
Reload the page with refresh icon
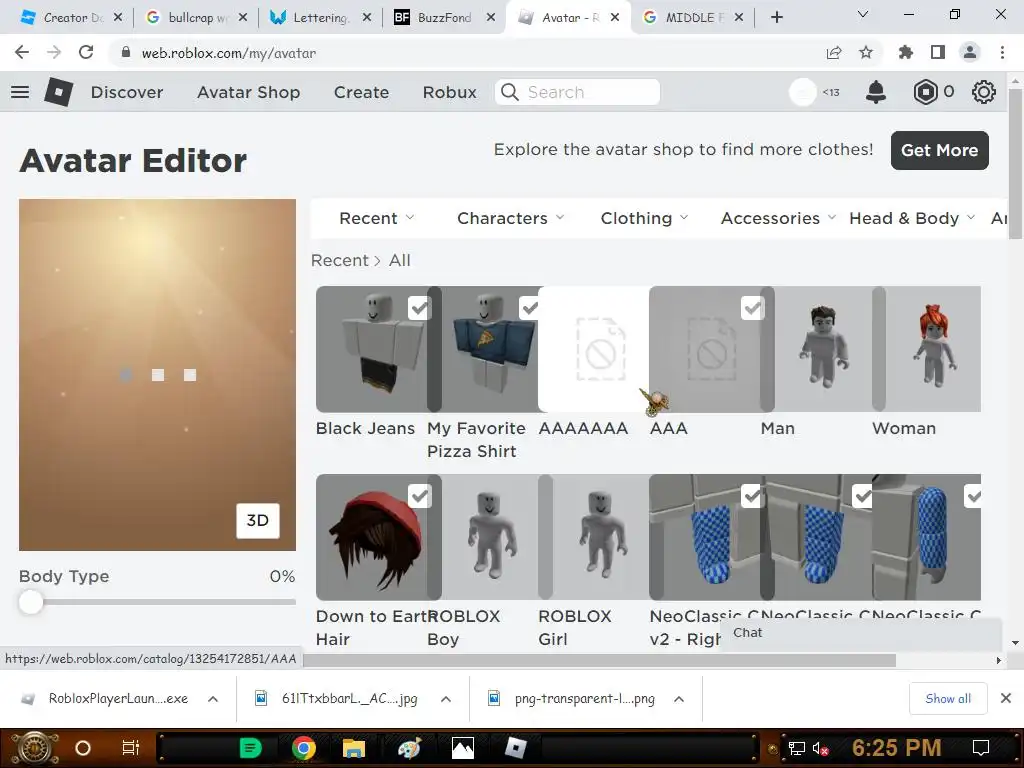(86, 52)
